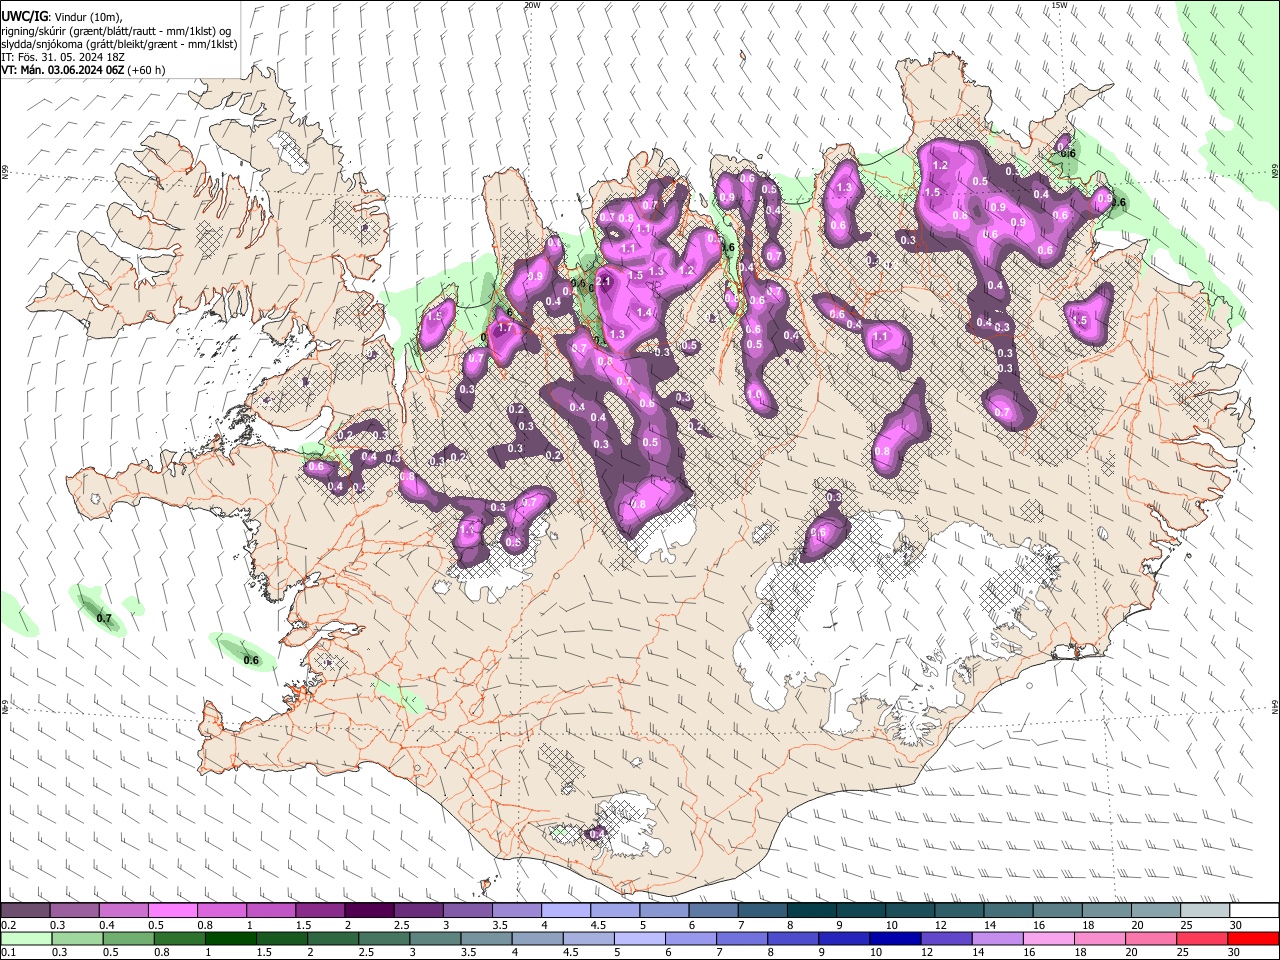Pick the 14 mm teal-gray snow swatch
The height and width of the screenshot is (960, 1280).
point(1009,911)
